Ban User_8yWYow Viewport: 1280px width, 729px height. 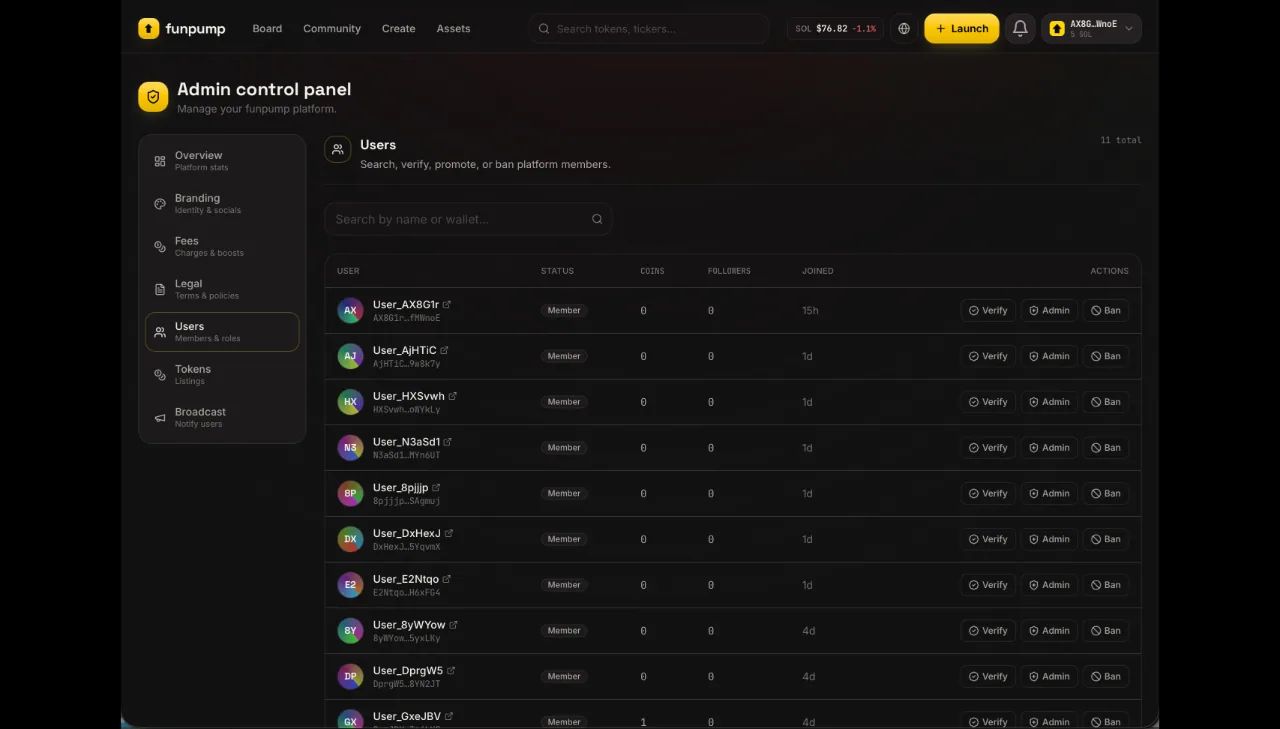(1106, 631)
